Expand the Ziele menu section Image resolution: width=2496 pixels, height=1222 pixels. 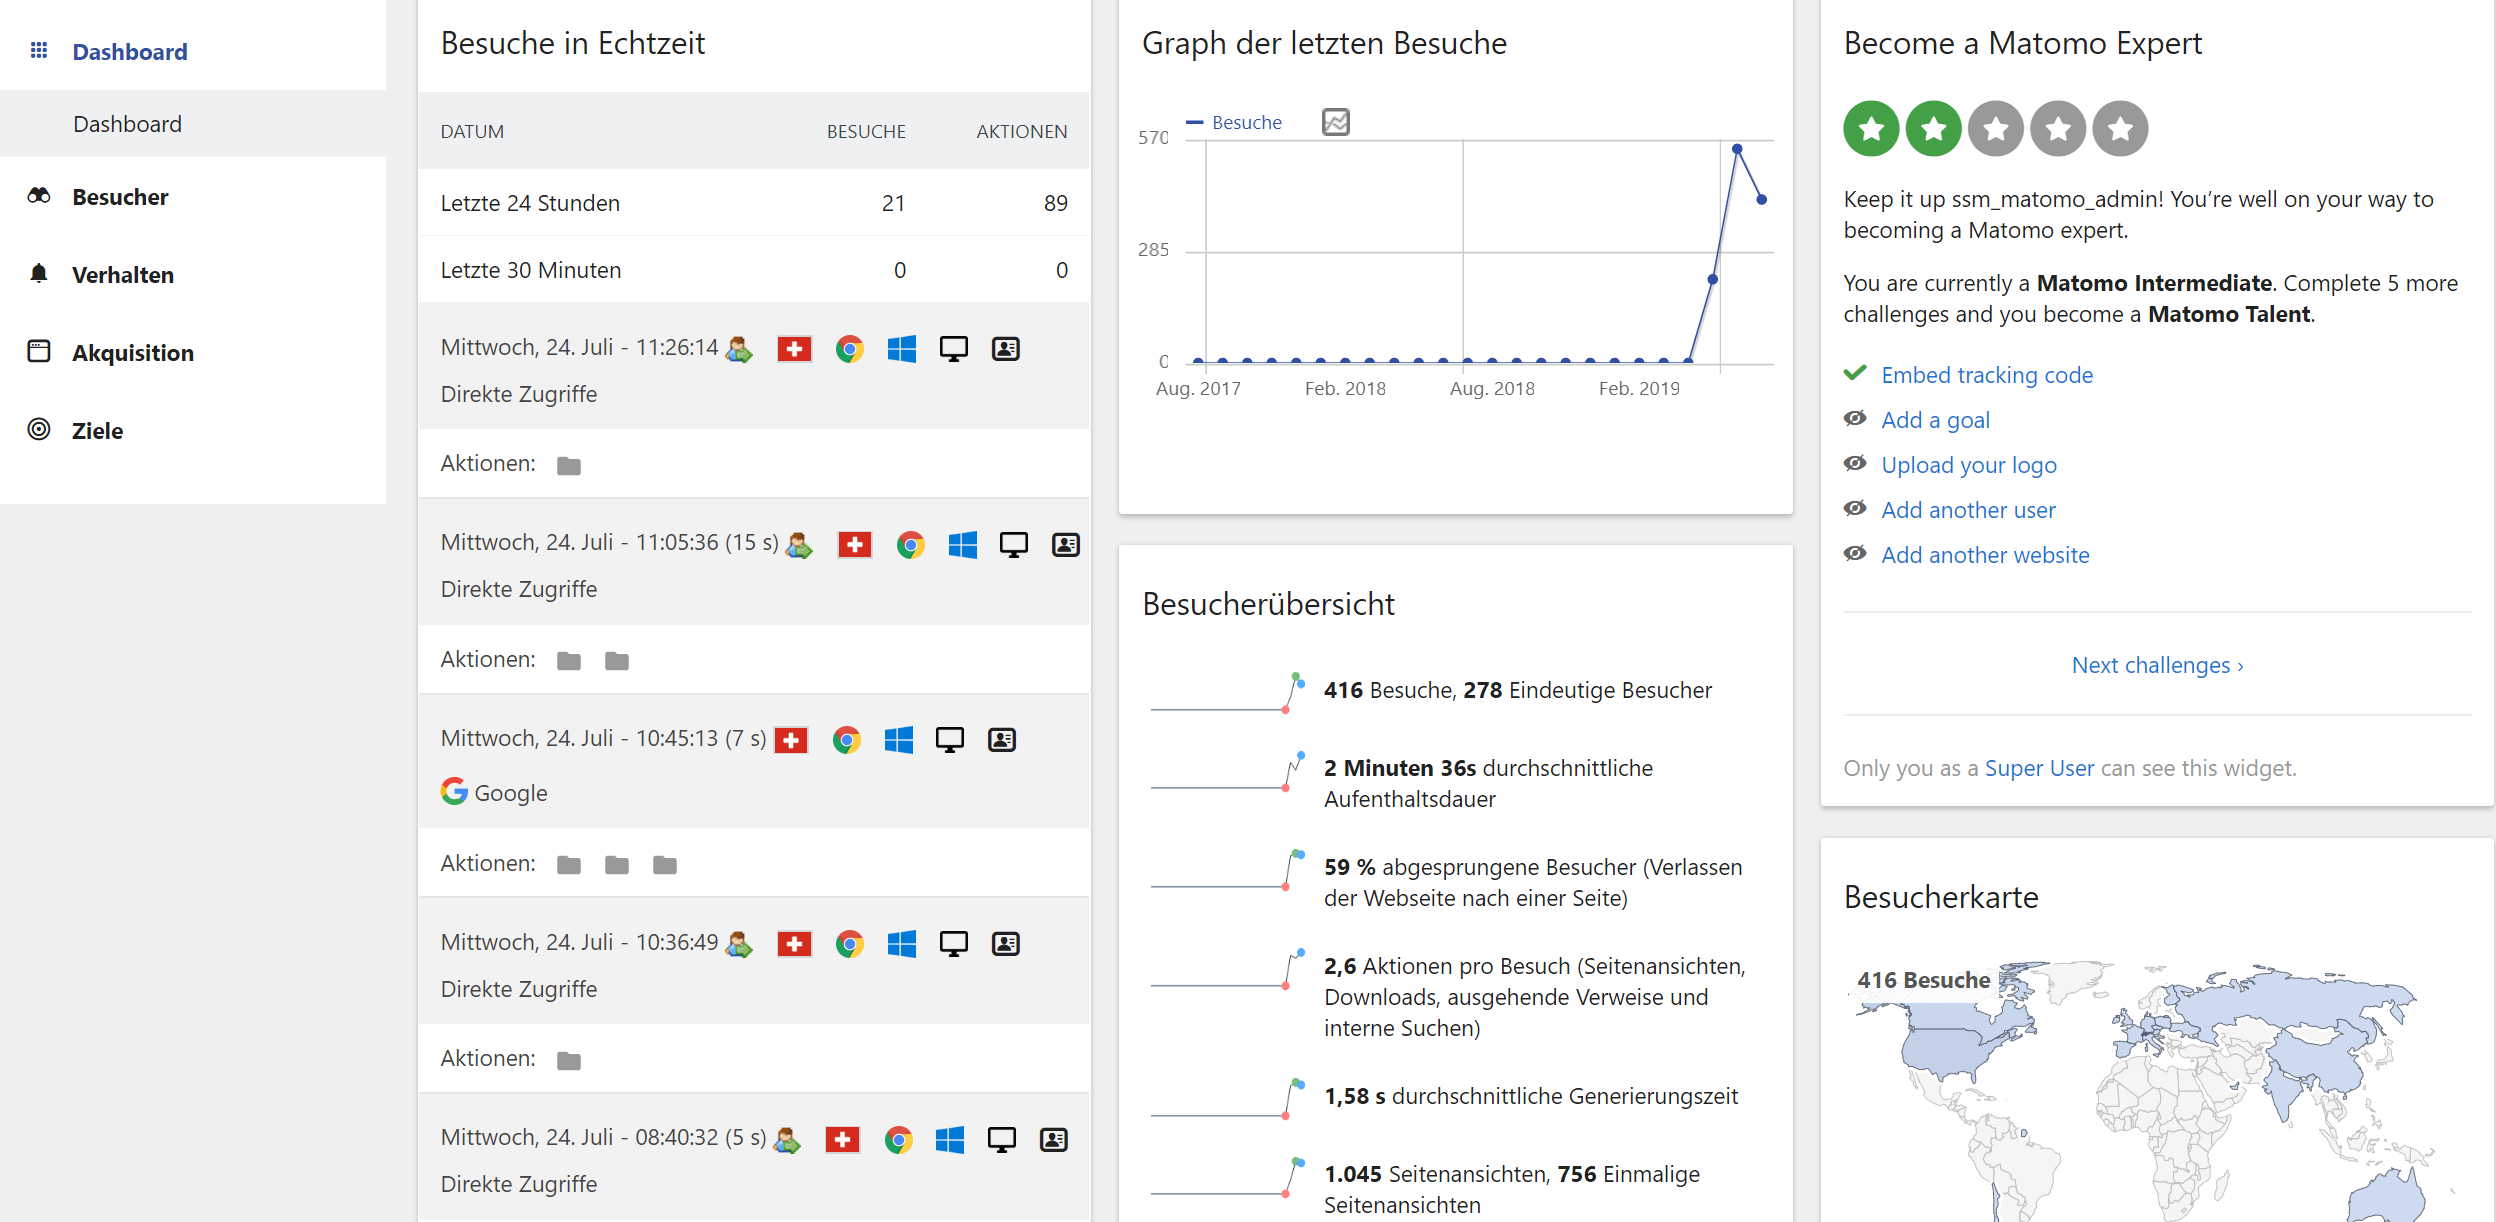tap(97, 431)
